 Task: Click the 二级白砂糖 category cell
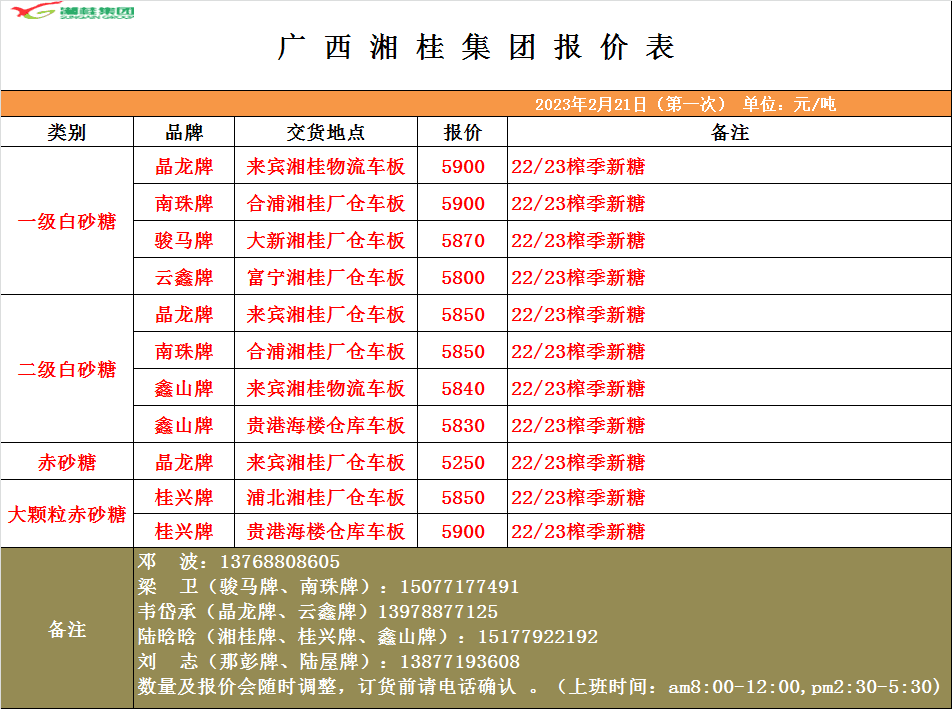67,370
